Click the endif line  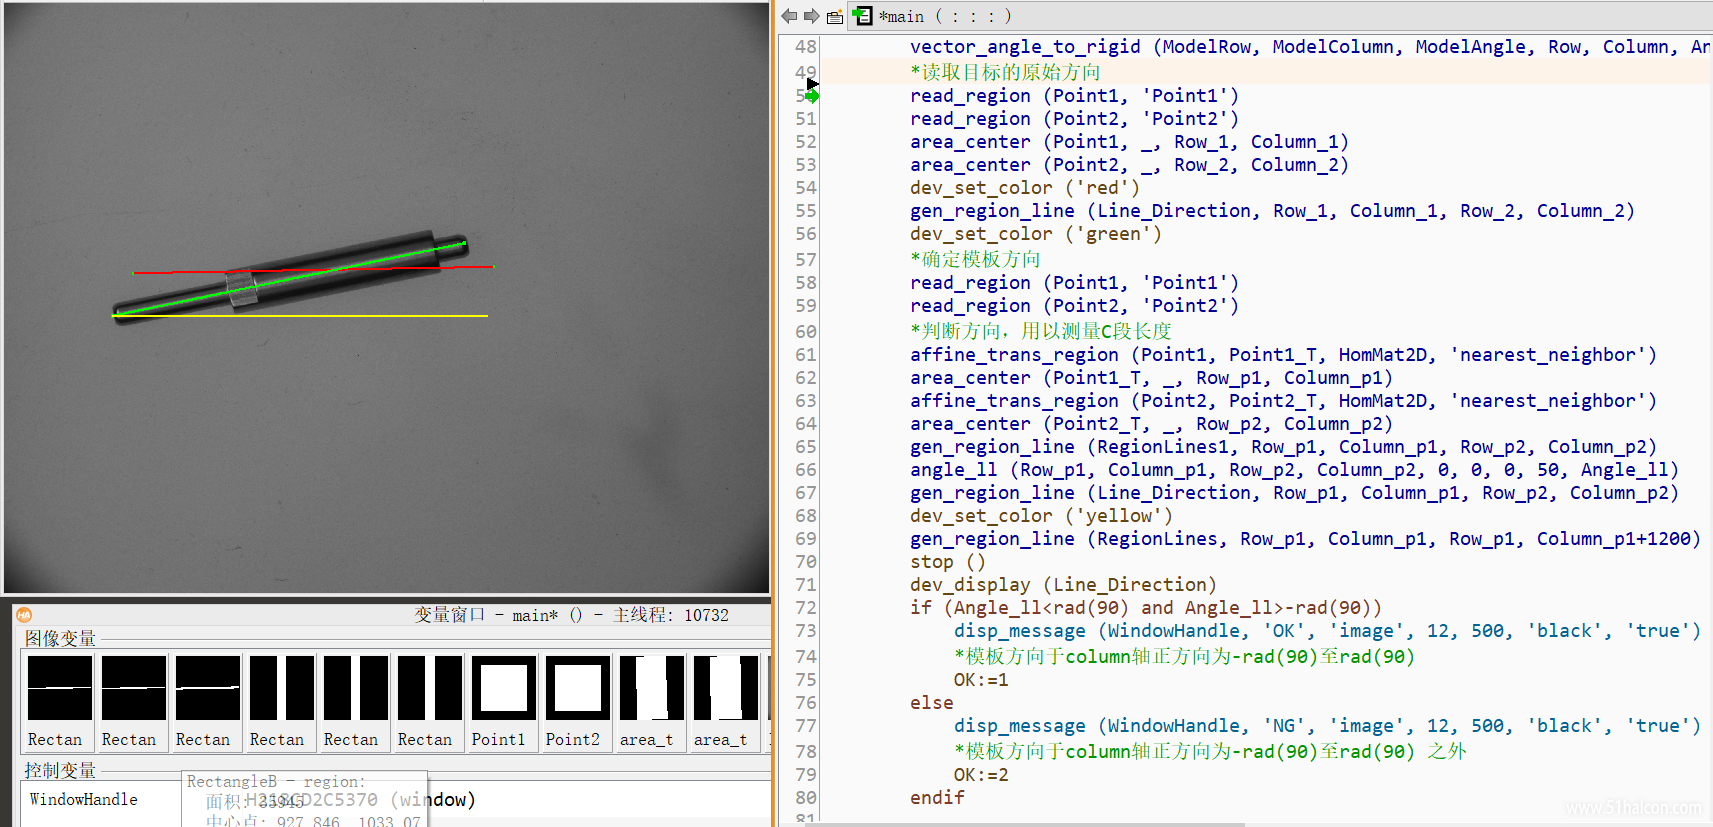tap(937, 798)
